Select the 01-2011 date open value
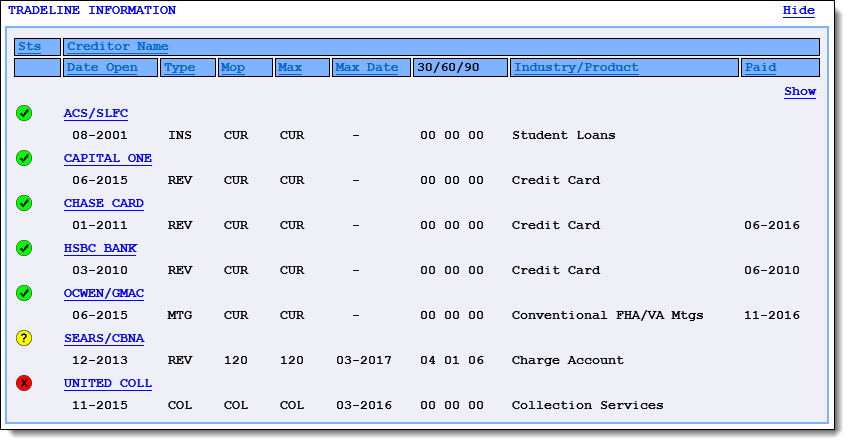 click(100, 225)
